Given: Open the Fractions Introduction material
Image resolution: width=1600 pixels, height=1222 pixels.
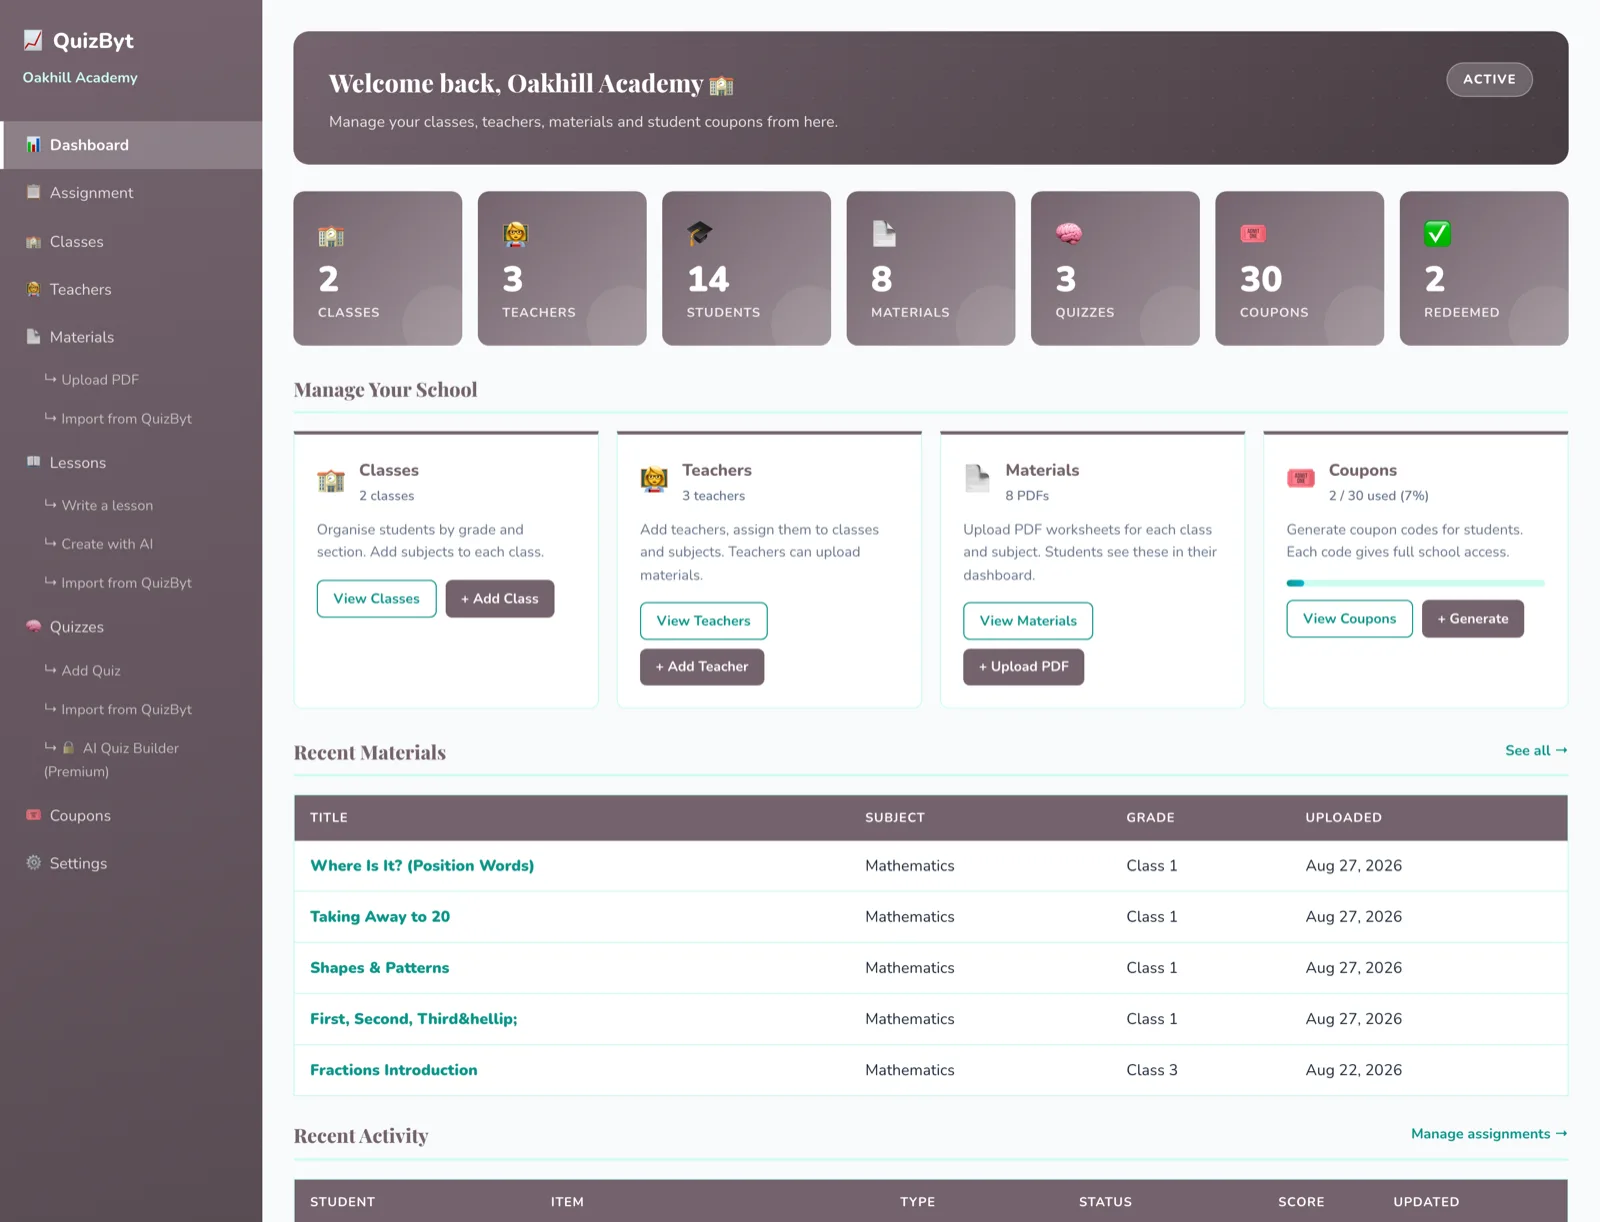Looking at the screenshot, I should click(394, 1070).
